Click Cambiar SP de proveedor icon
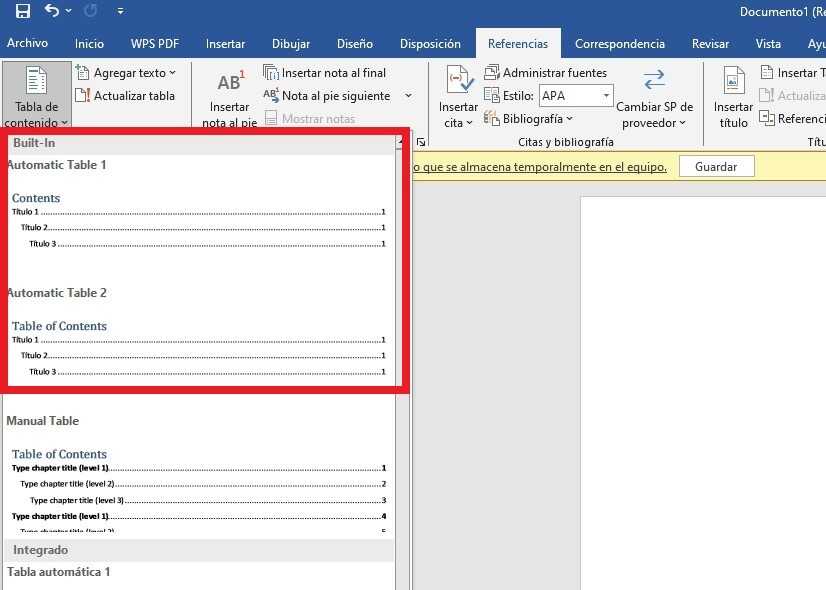Image resolution: width=826 pixels, height=590 pixels. (654, 82)
